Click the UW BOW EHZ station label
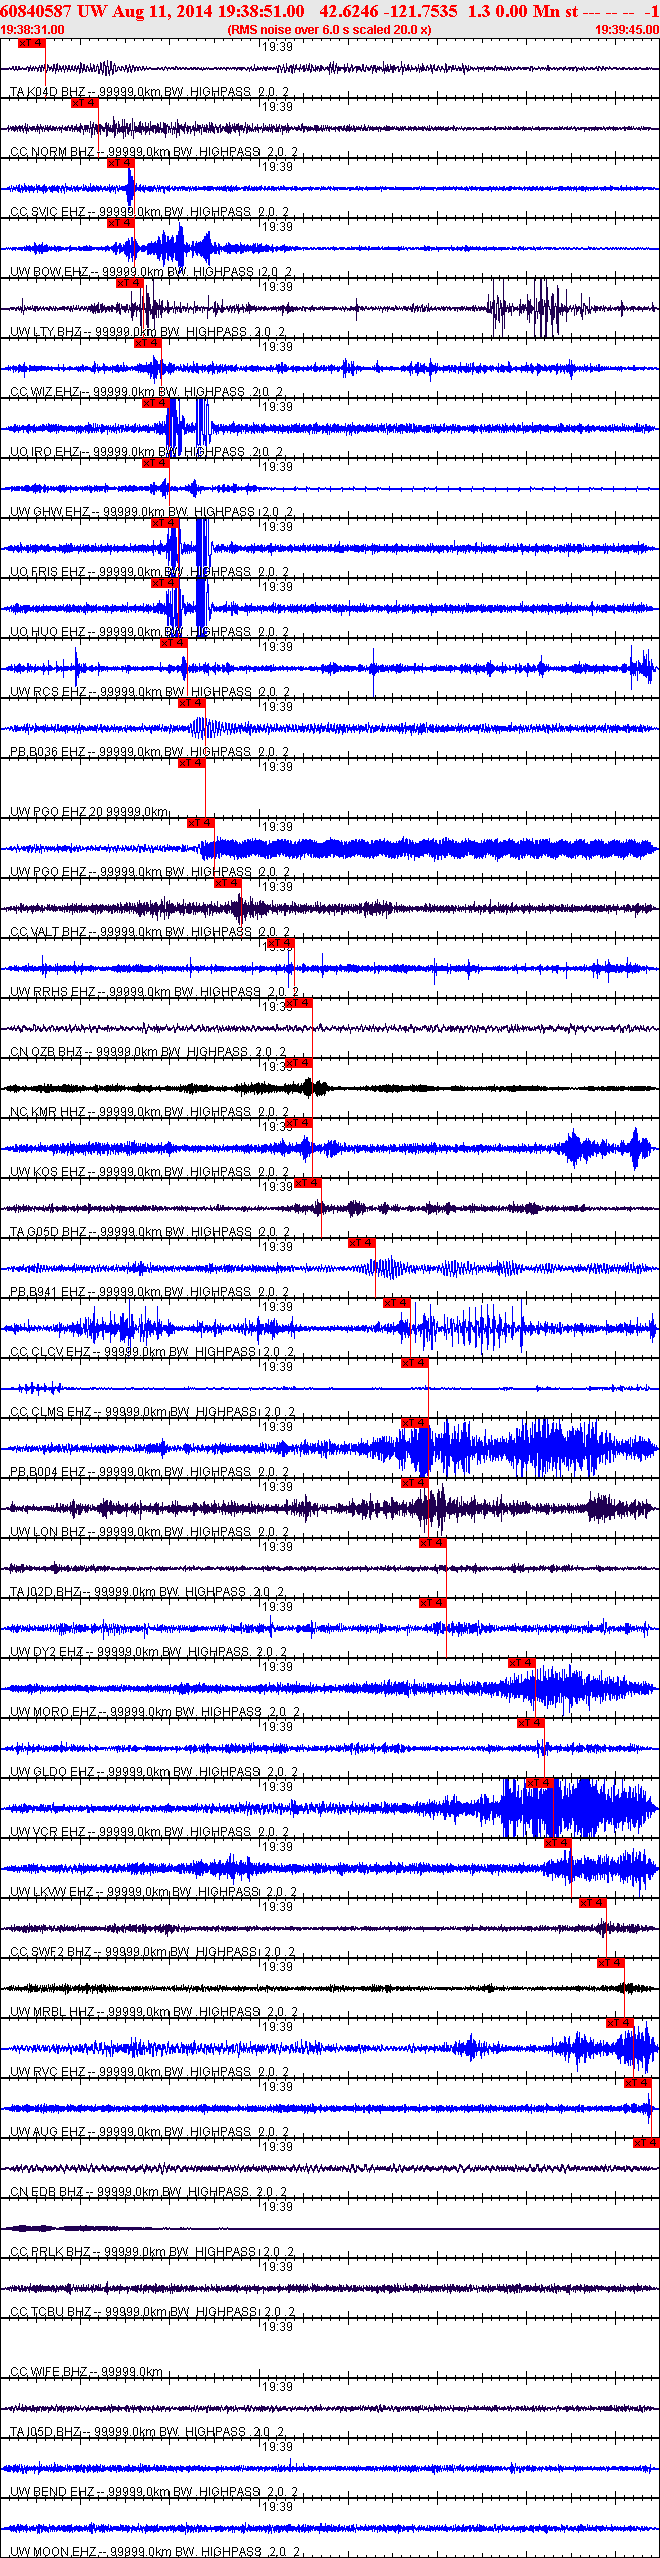Screen dimensions: 660x2558 pyautogui.click(x=151, y=272)
